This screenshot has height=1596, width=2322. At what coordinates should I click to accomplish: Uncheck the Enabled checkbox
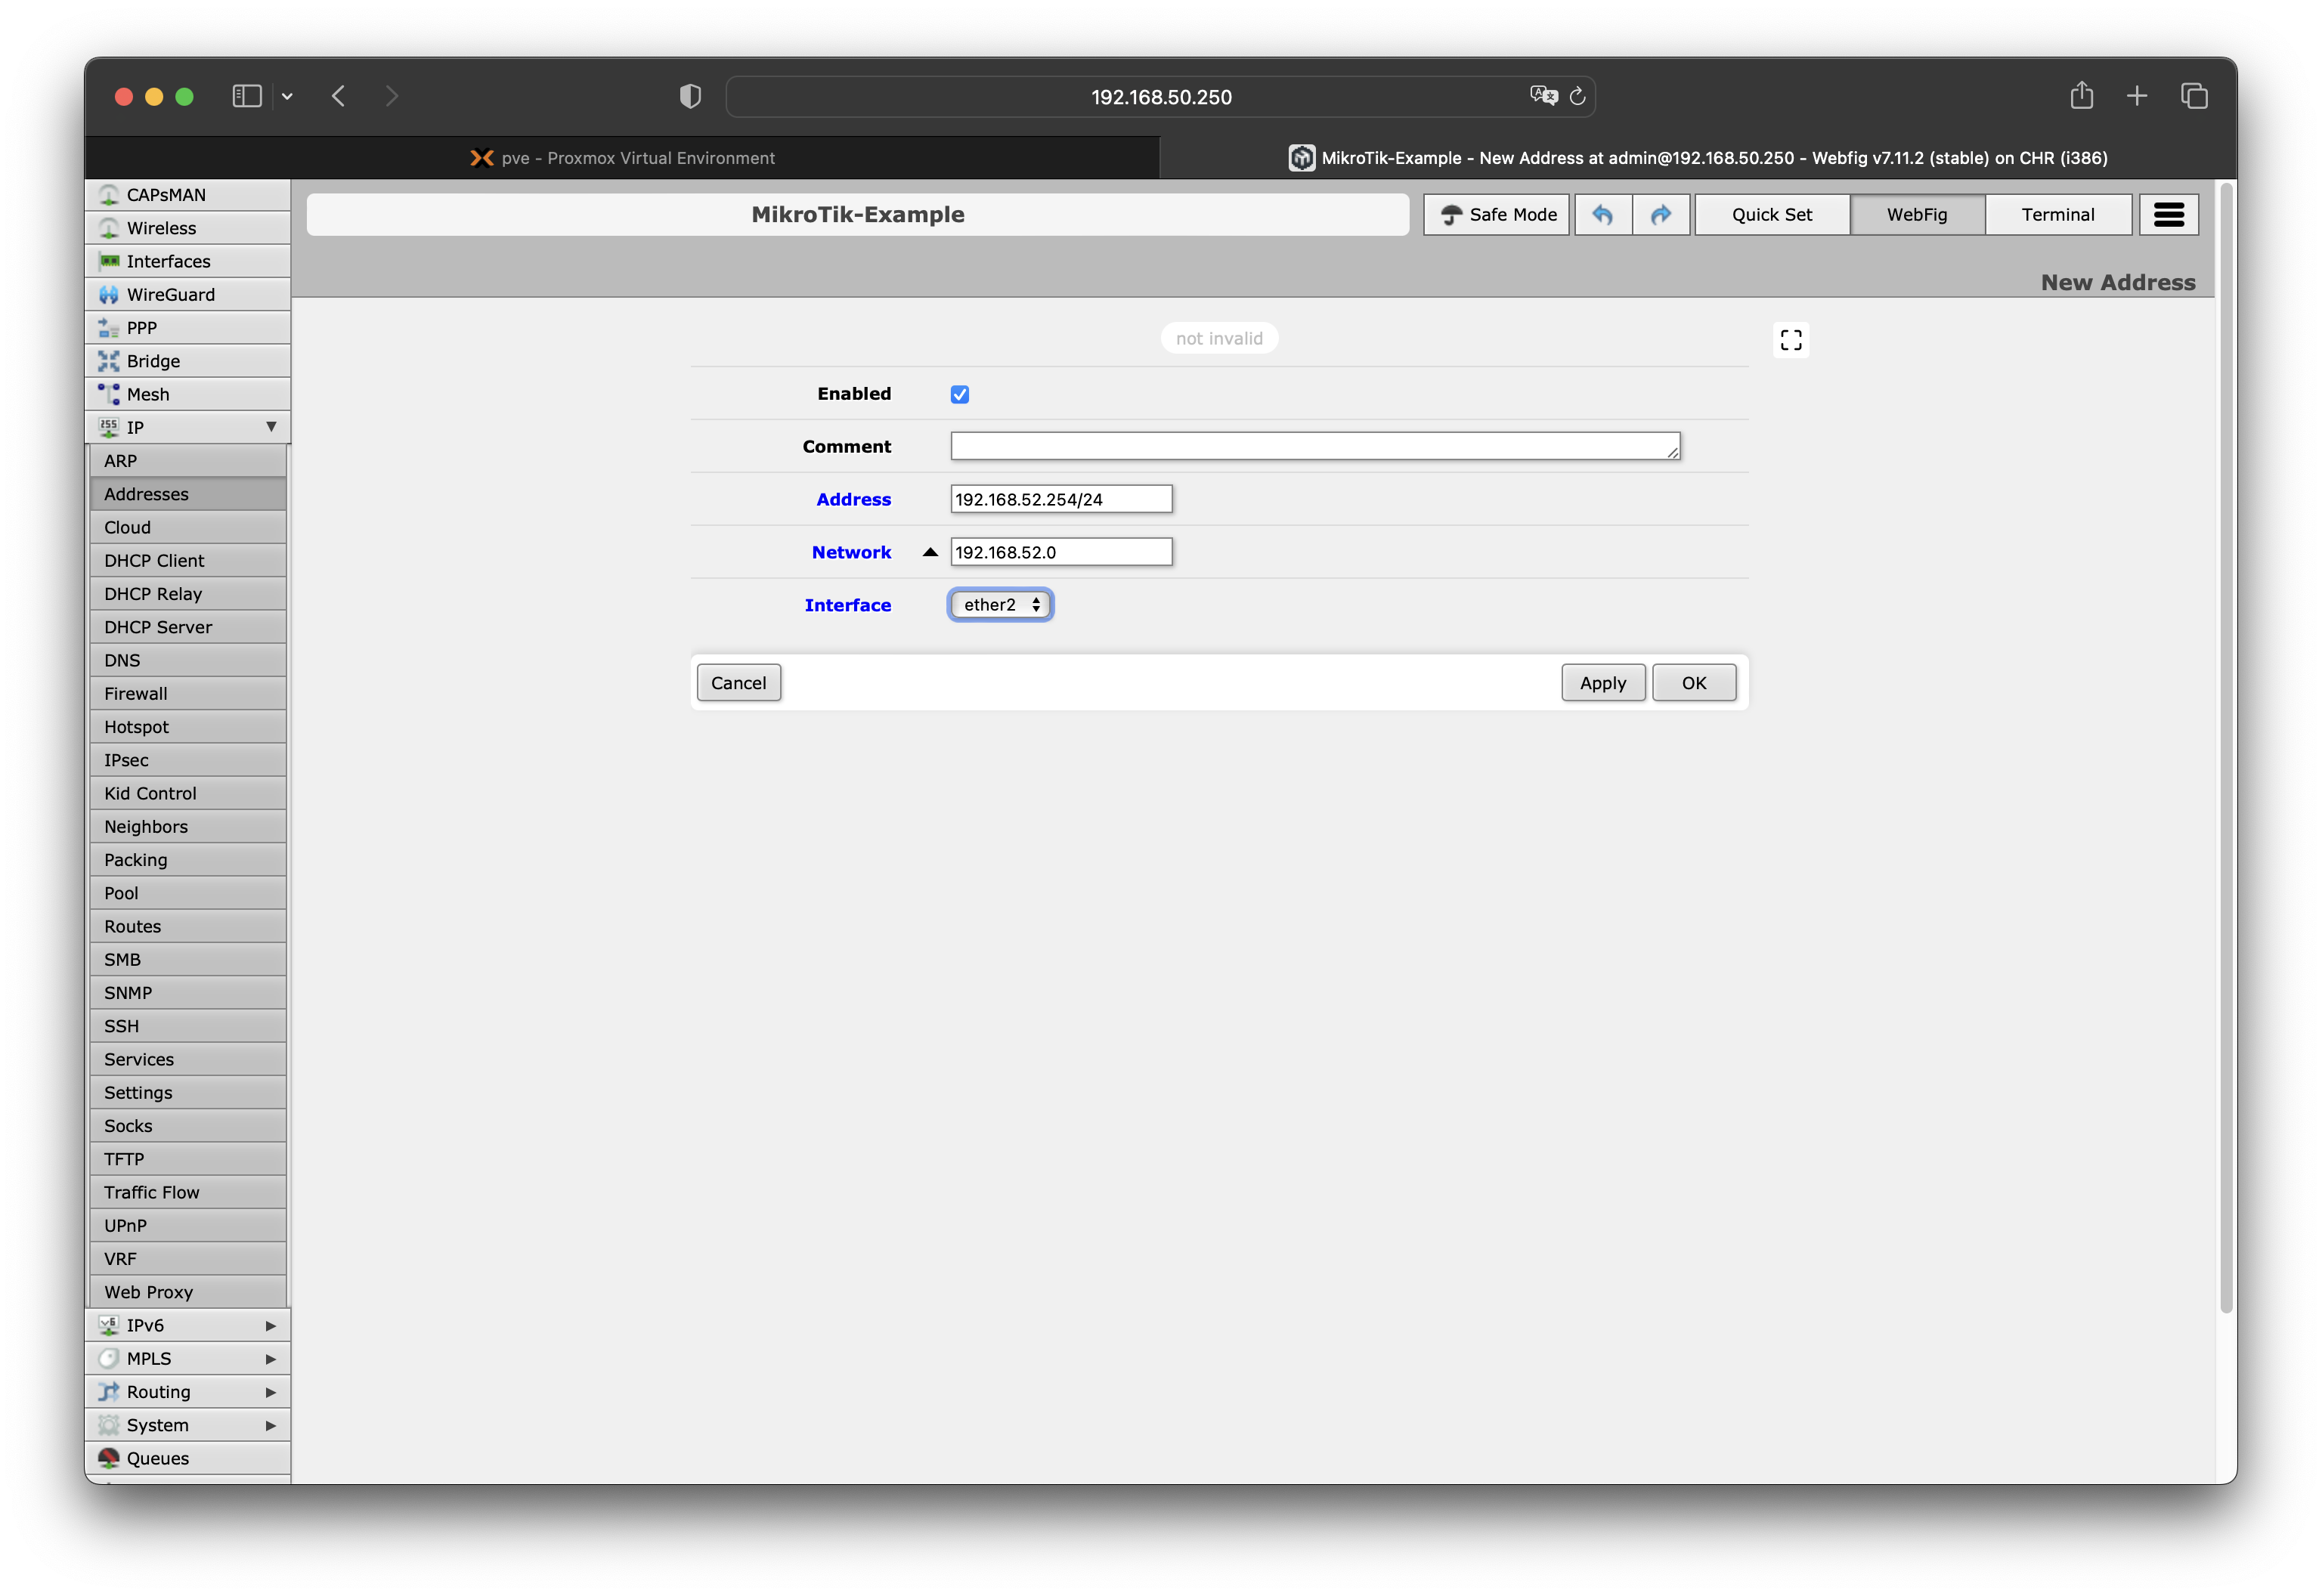[959, 394]
